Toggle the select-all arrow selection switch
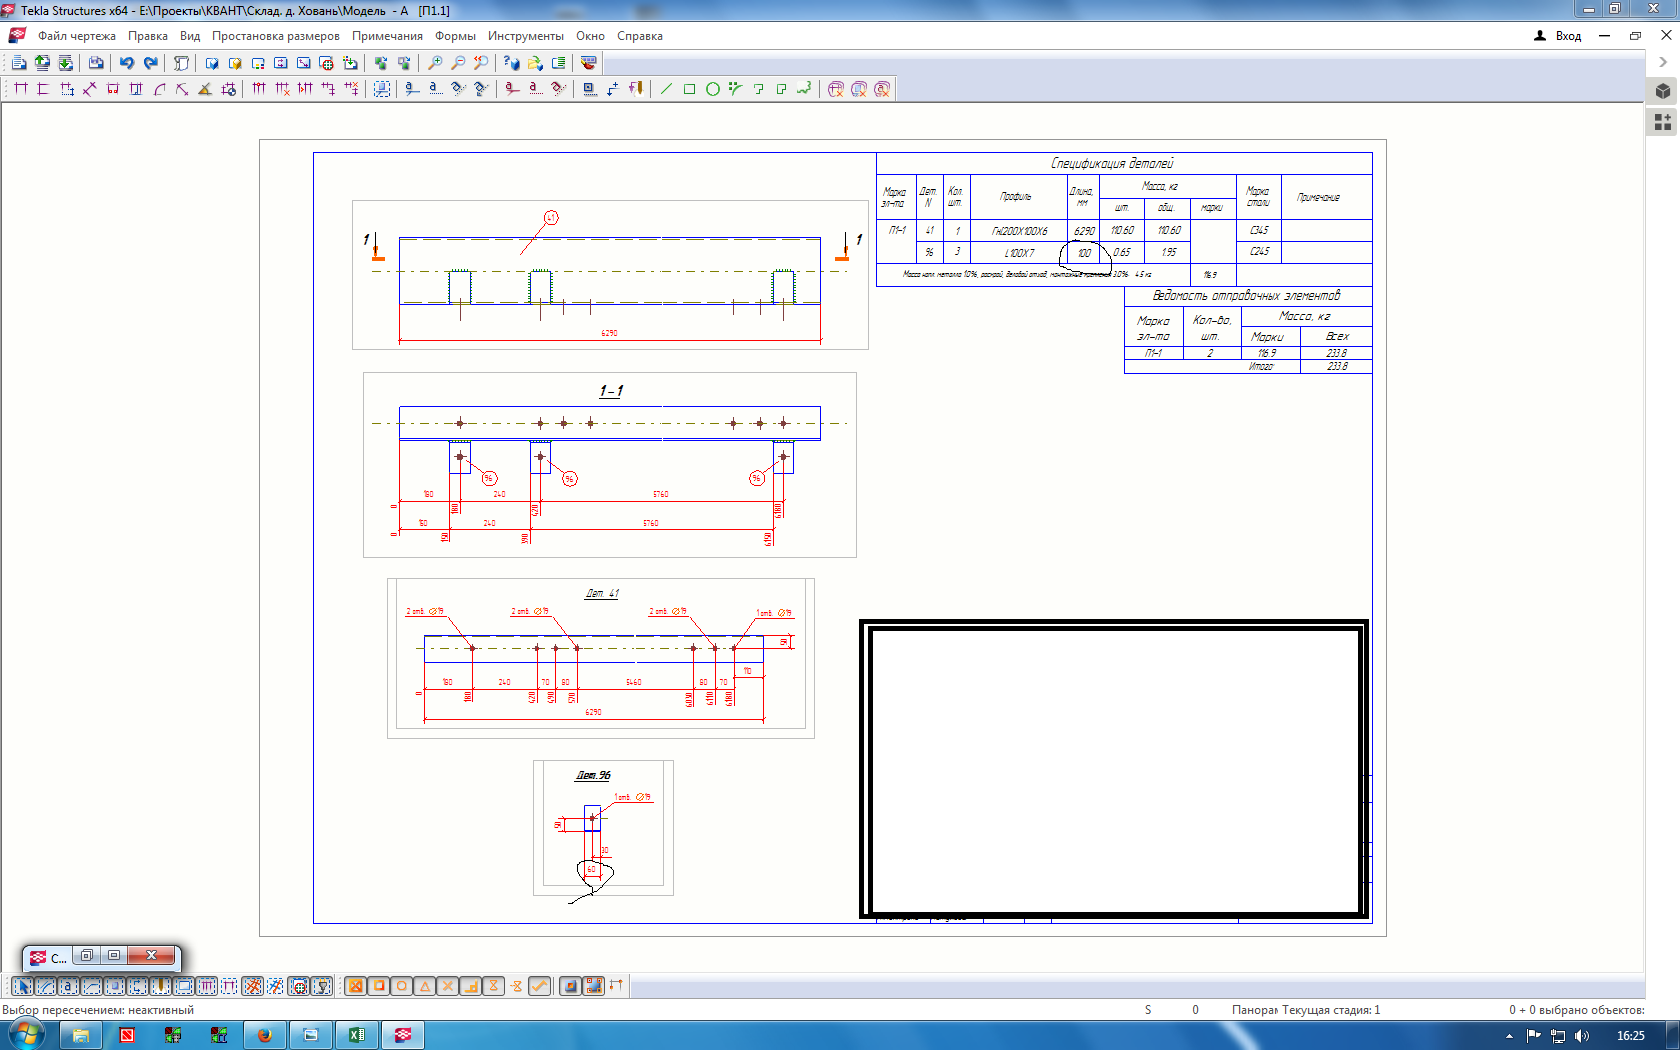 (x=22, y=986)
